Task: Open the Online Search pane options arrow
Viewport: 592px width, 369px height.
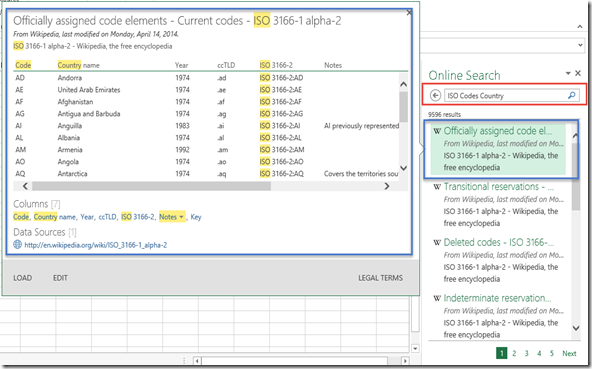Action: (568, 73)
